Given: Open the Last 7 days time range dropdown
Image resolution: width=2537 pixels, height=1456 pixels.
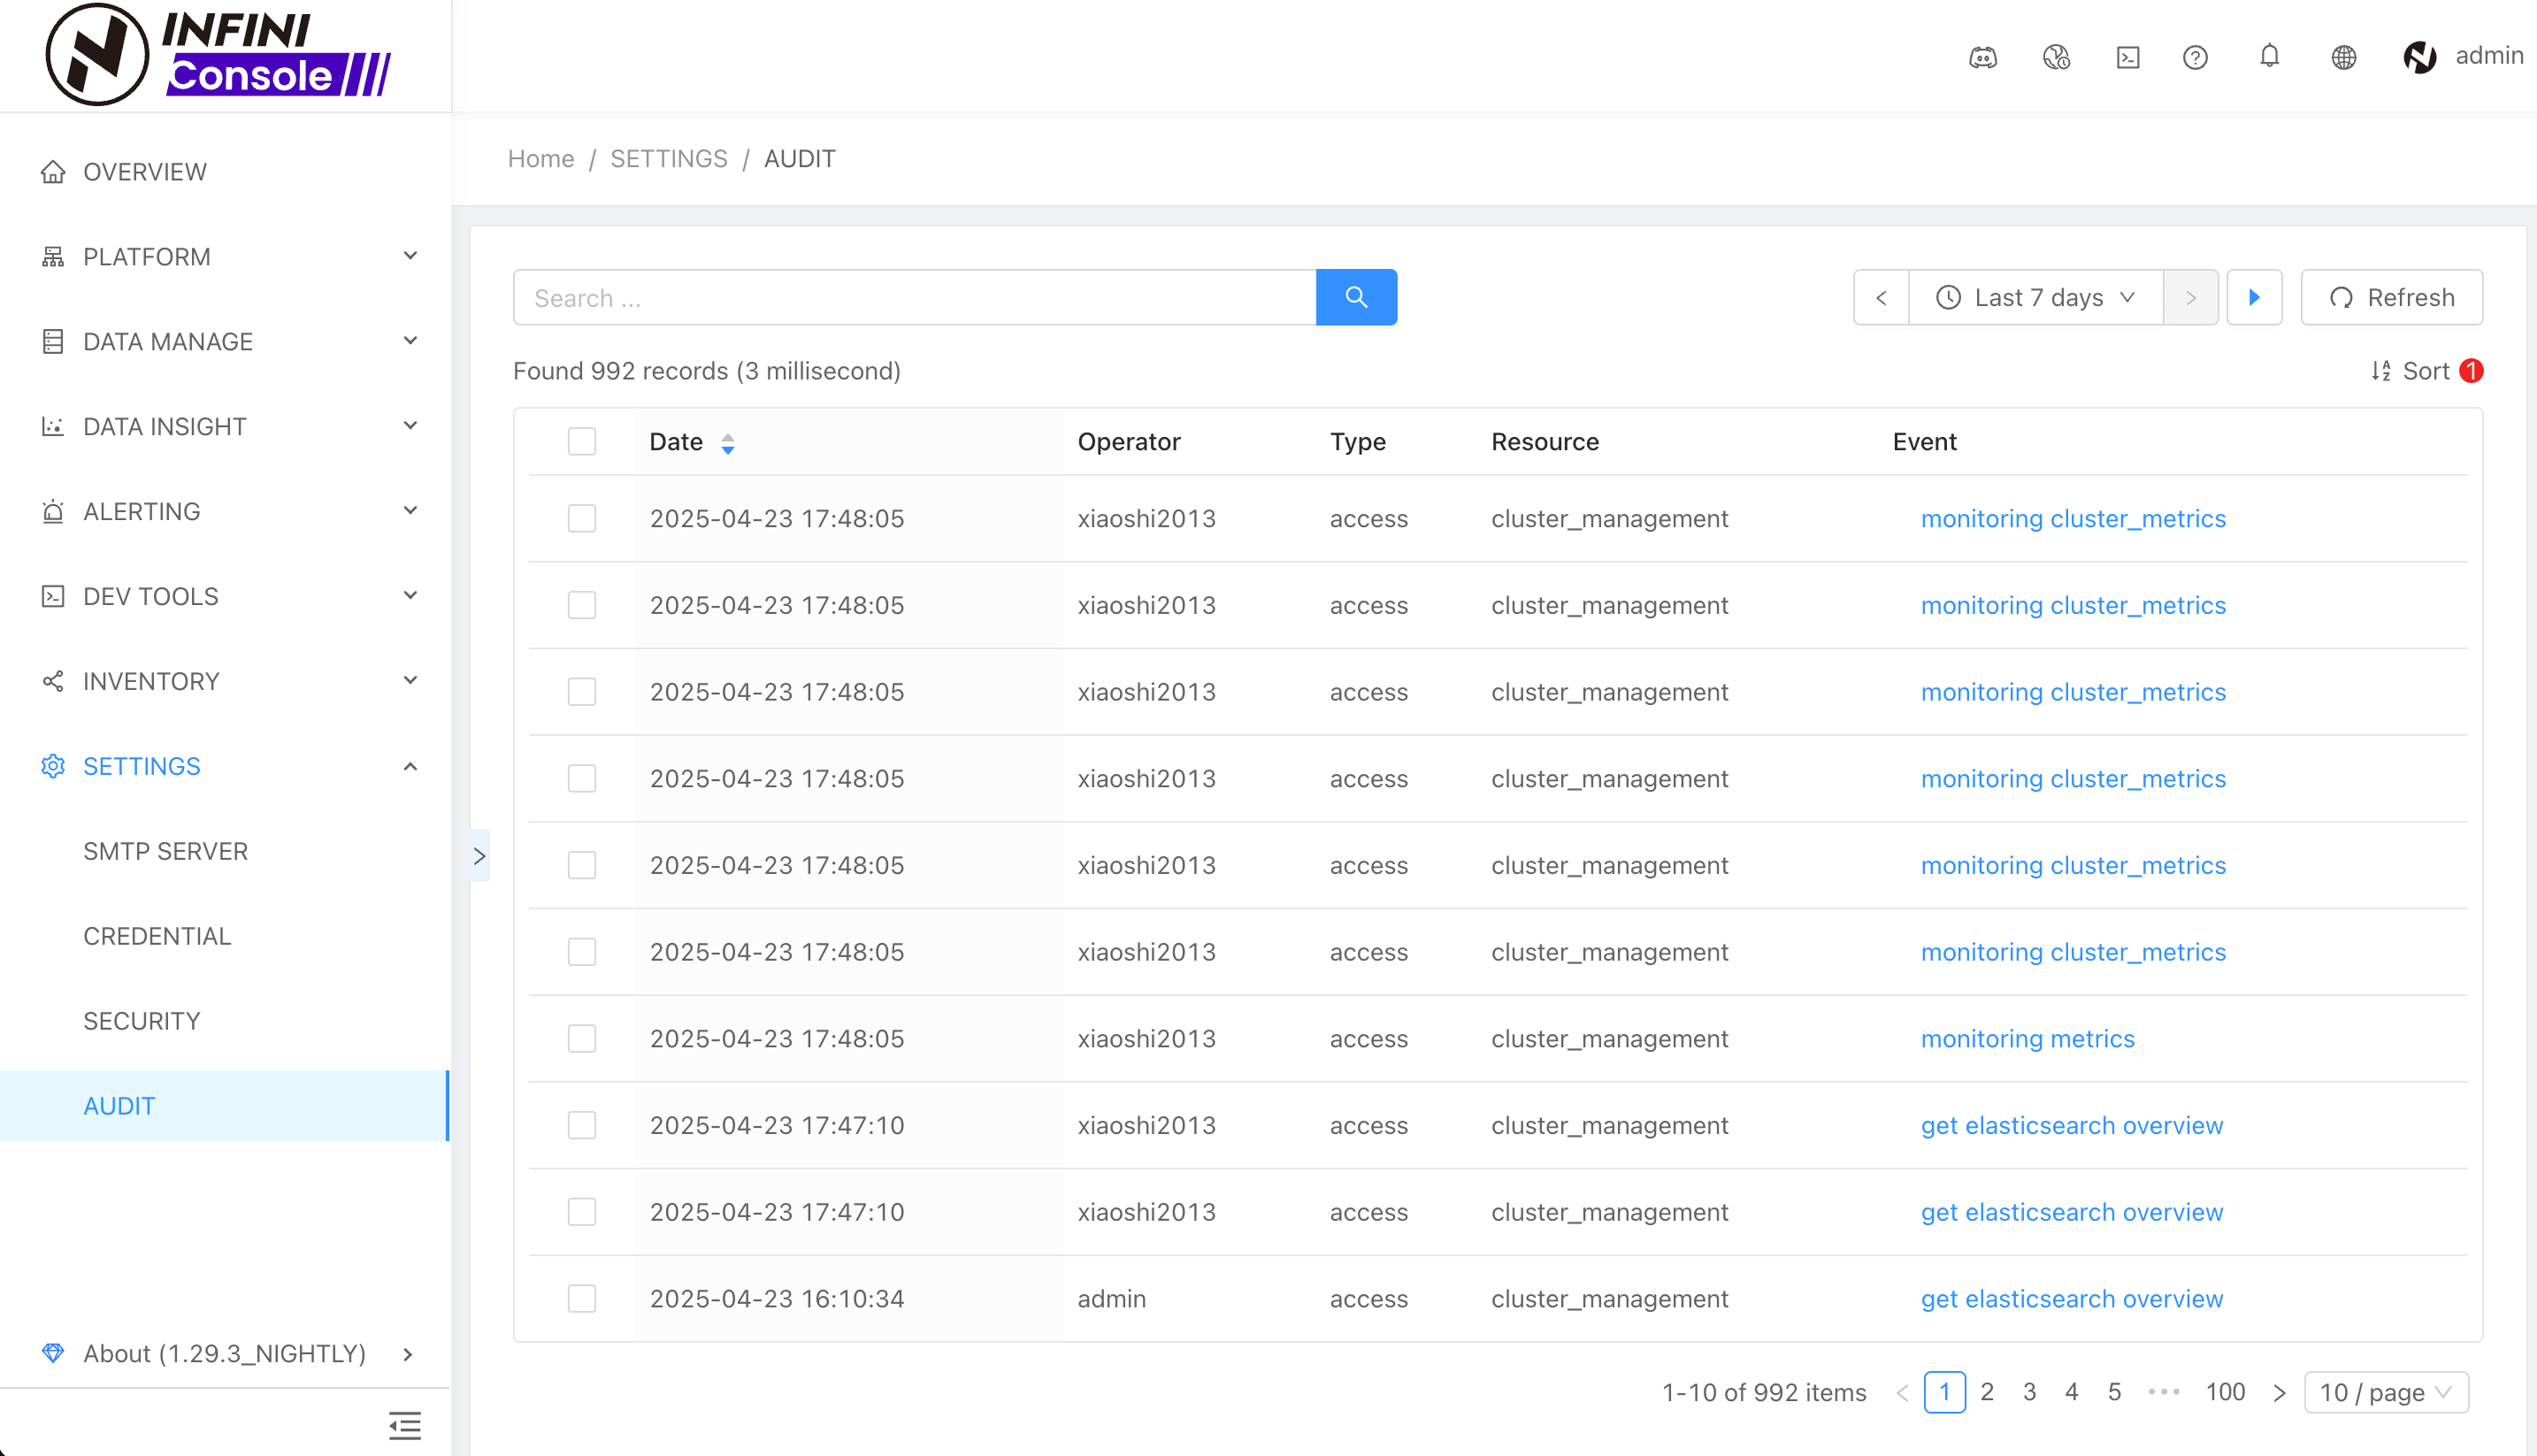Looking at the screenshot, I should (2036, 297).
